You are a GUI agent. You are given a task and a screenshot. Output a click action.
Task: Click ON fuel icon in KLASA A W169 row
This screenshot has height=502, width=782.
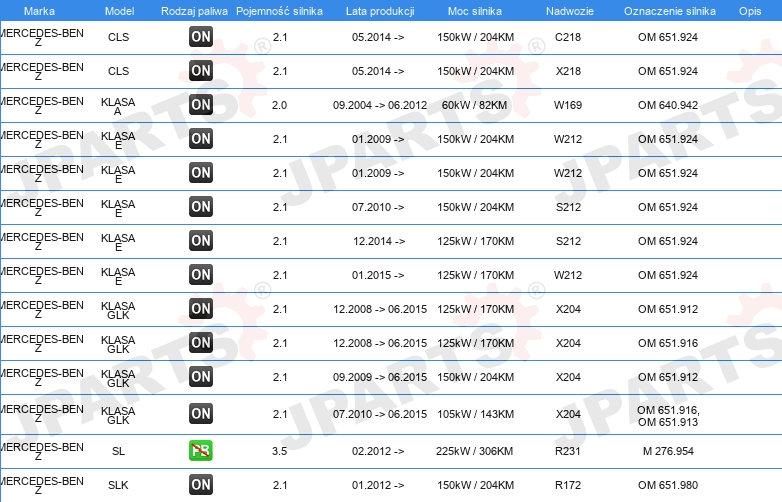pyautogui.click(x=201, y=105)
